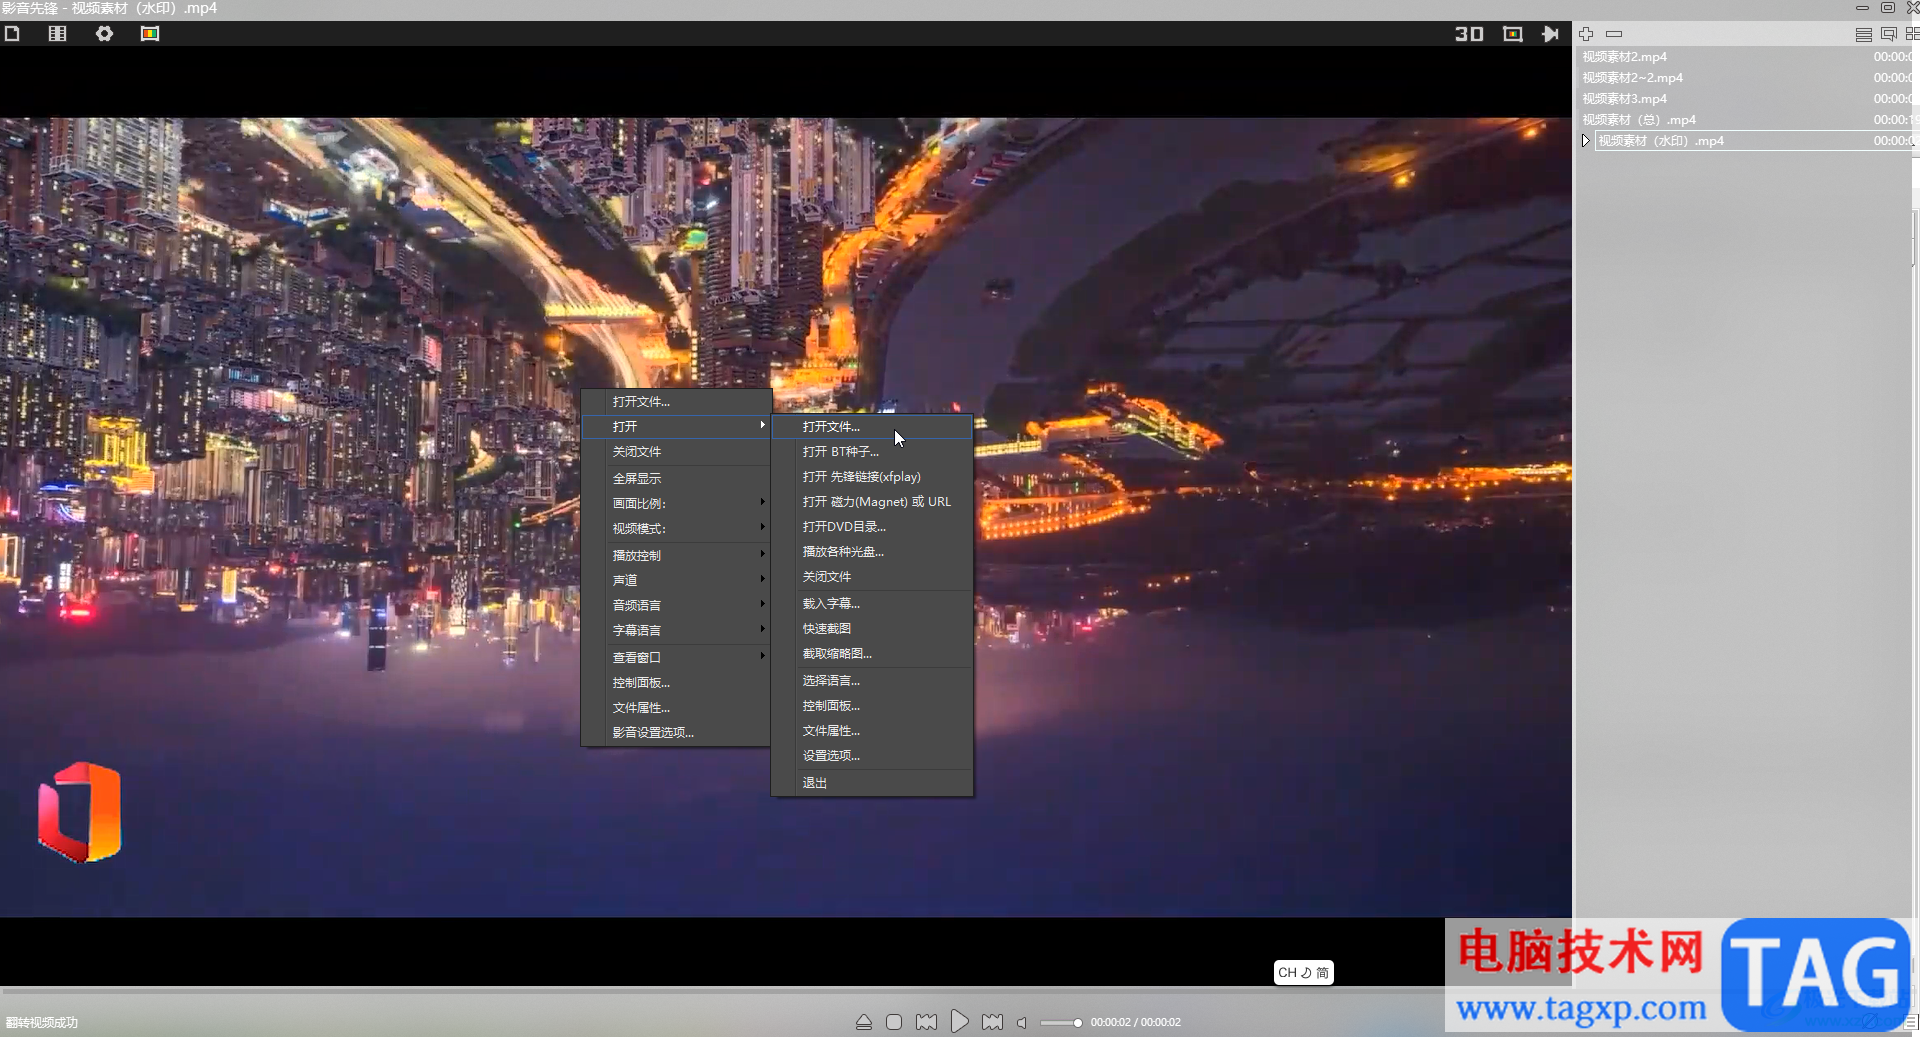This screenshot has height=1037, width=1920.
Task: Collapse the playlist using the arrow-to-bar icon
Action: [1550, 34]
